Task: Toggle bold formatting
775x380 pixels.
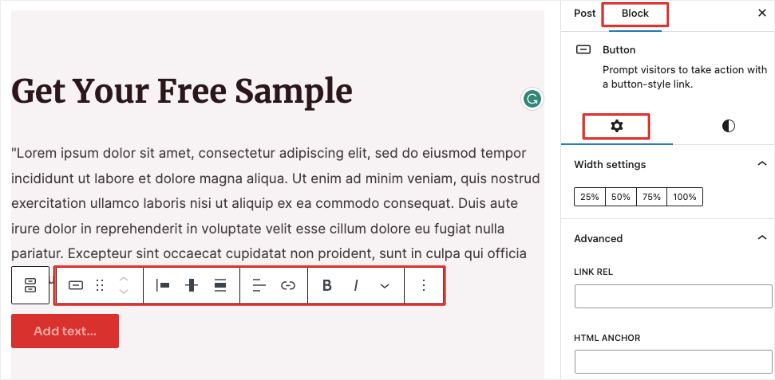Action: point(327,285)
